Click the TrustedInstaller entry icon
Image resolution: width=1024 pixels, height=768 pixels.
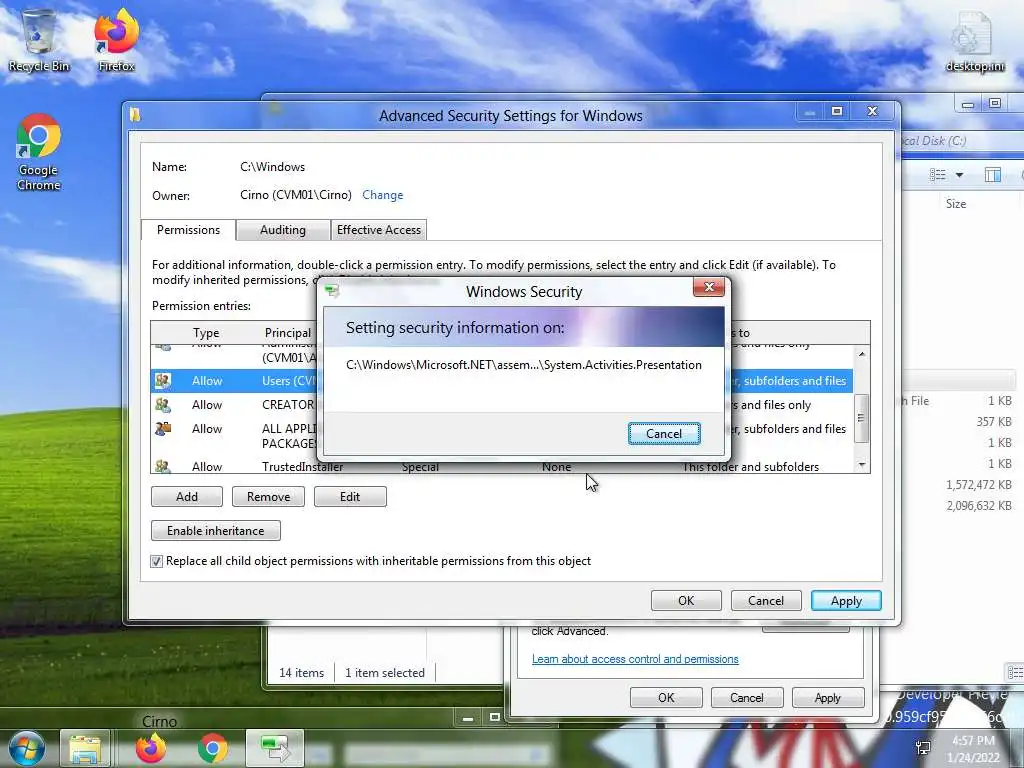tap(163, 466)
